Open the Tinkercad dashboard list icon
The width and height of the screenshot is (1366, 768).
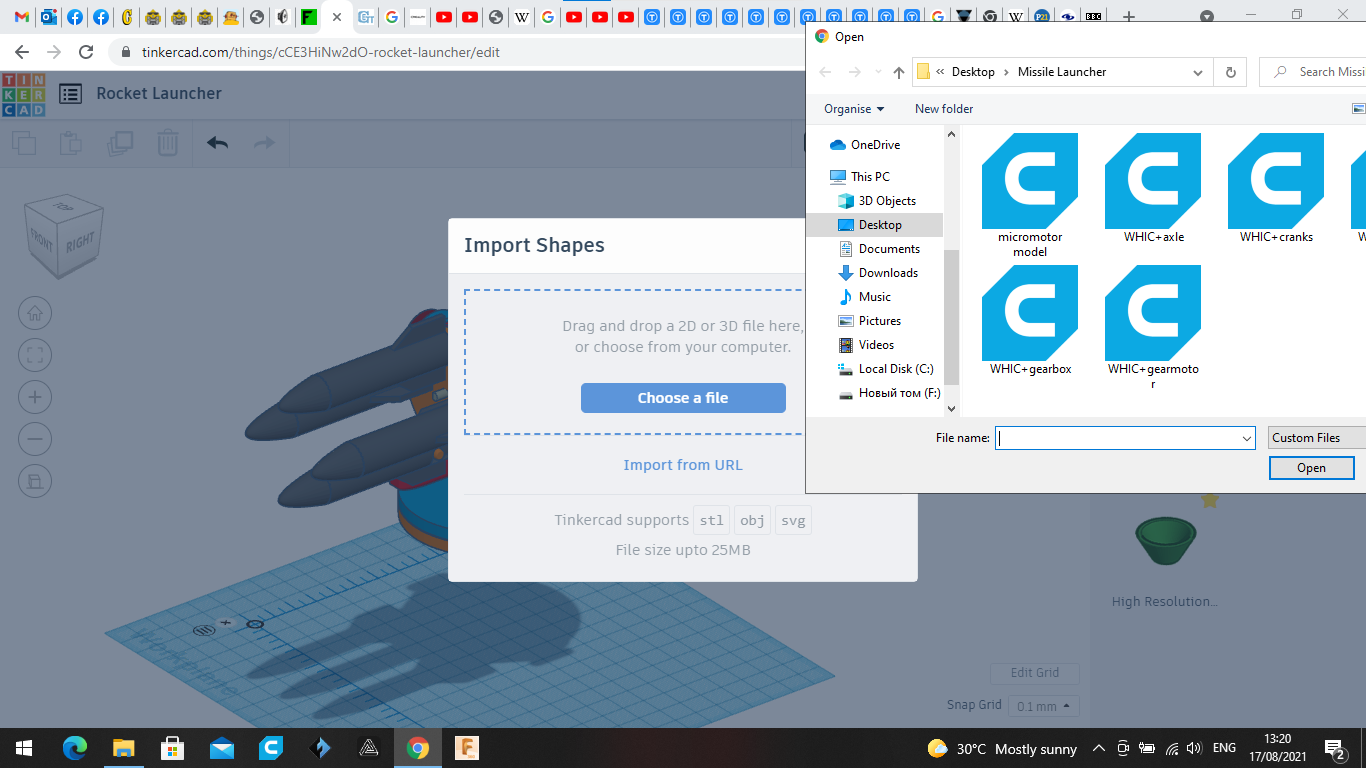click(x=70, y=94)
